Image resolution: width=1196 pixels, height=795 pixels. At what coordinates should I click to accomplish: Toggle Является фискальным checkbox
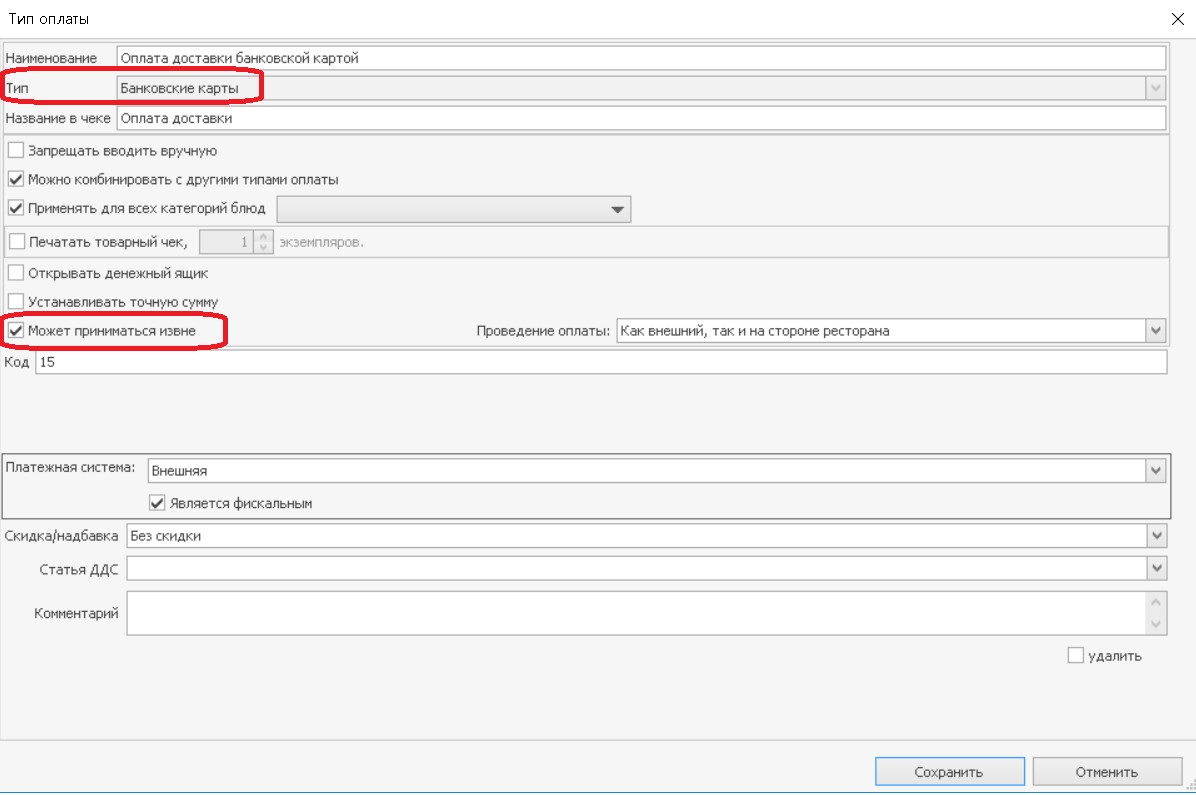click(156, 503)
